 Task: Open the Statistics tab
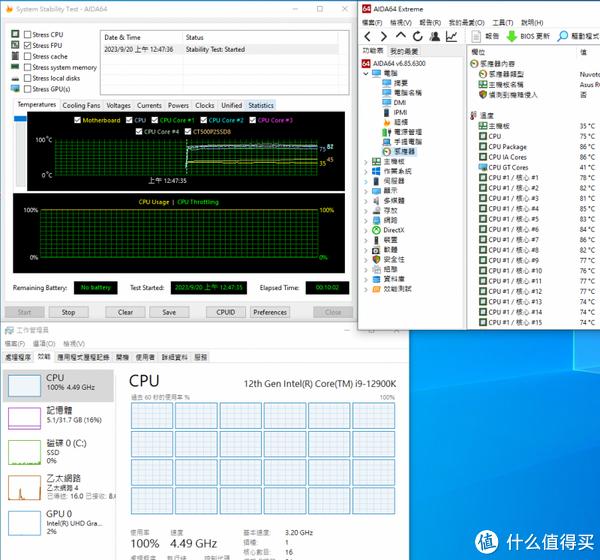tap(261, 105)
